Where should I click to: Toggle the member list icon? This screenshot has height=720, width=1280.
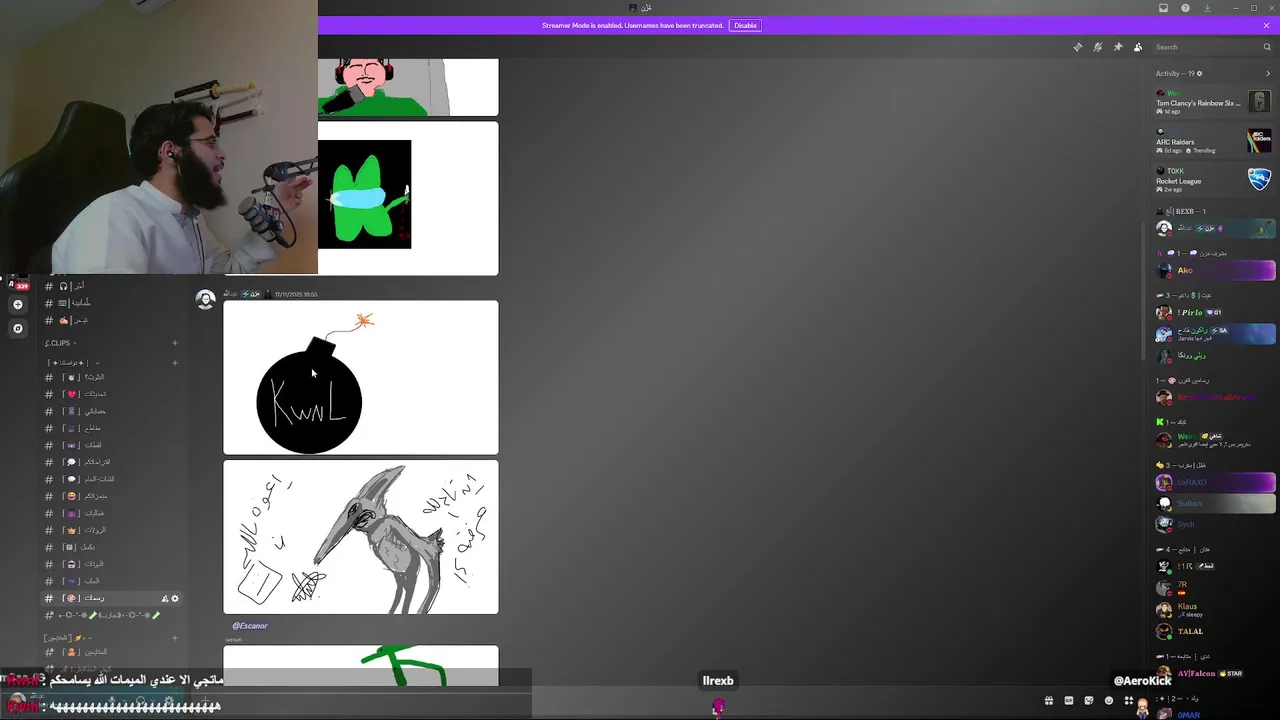[x=1138, y=47]
